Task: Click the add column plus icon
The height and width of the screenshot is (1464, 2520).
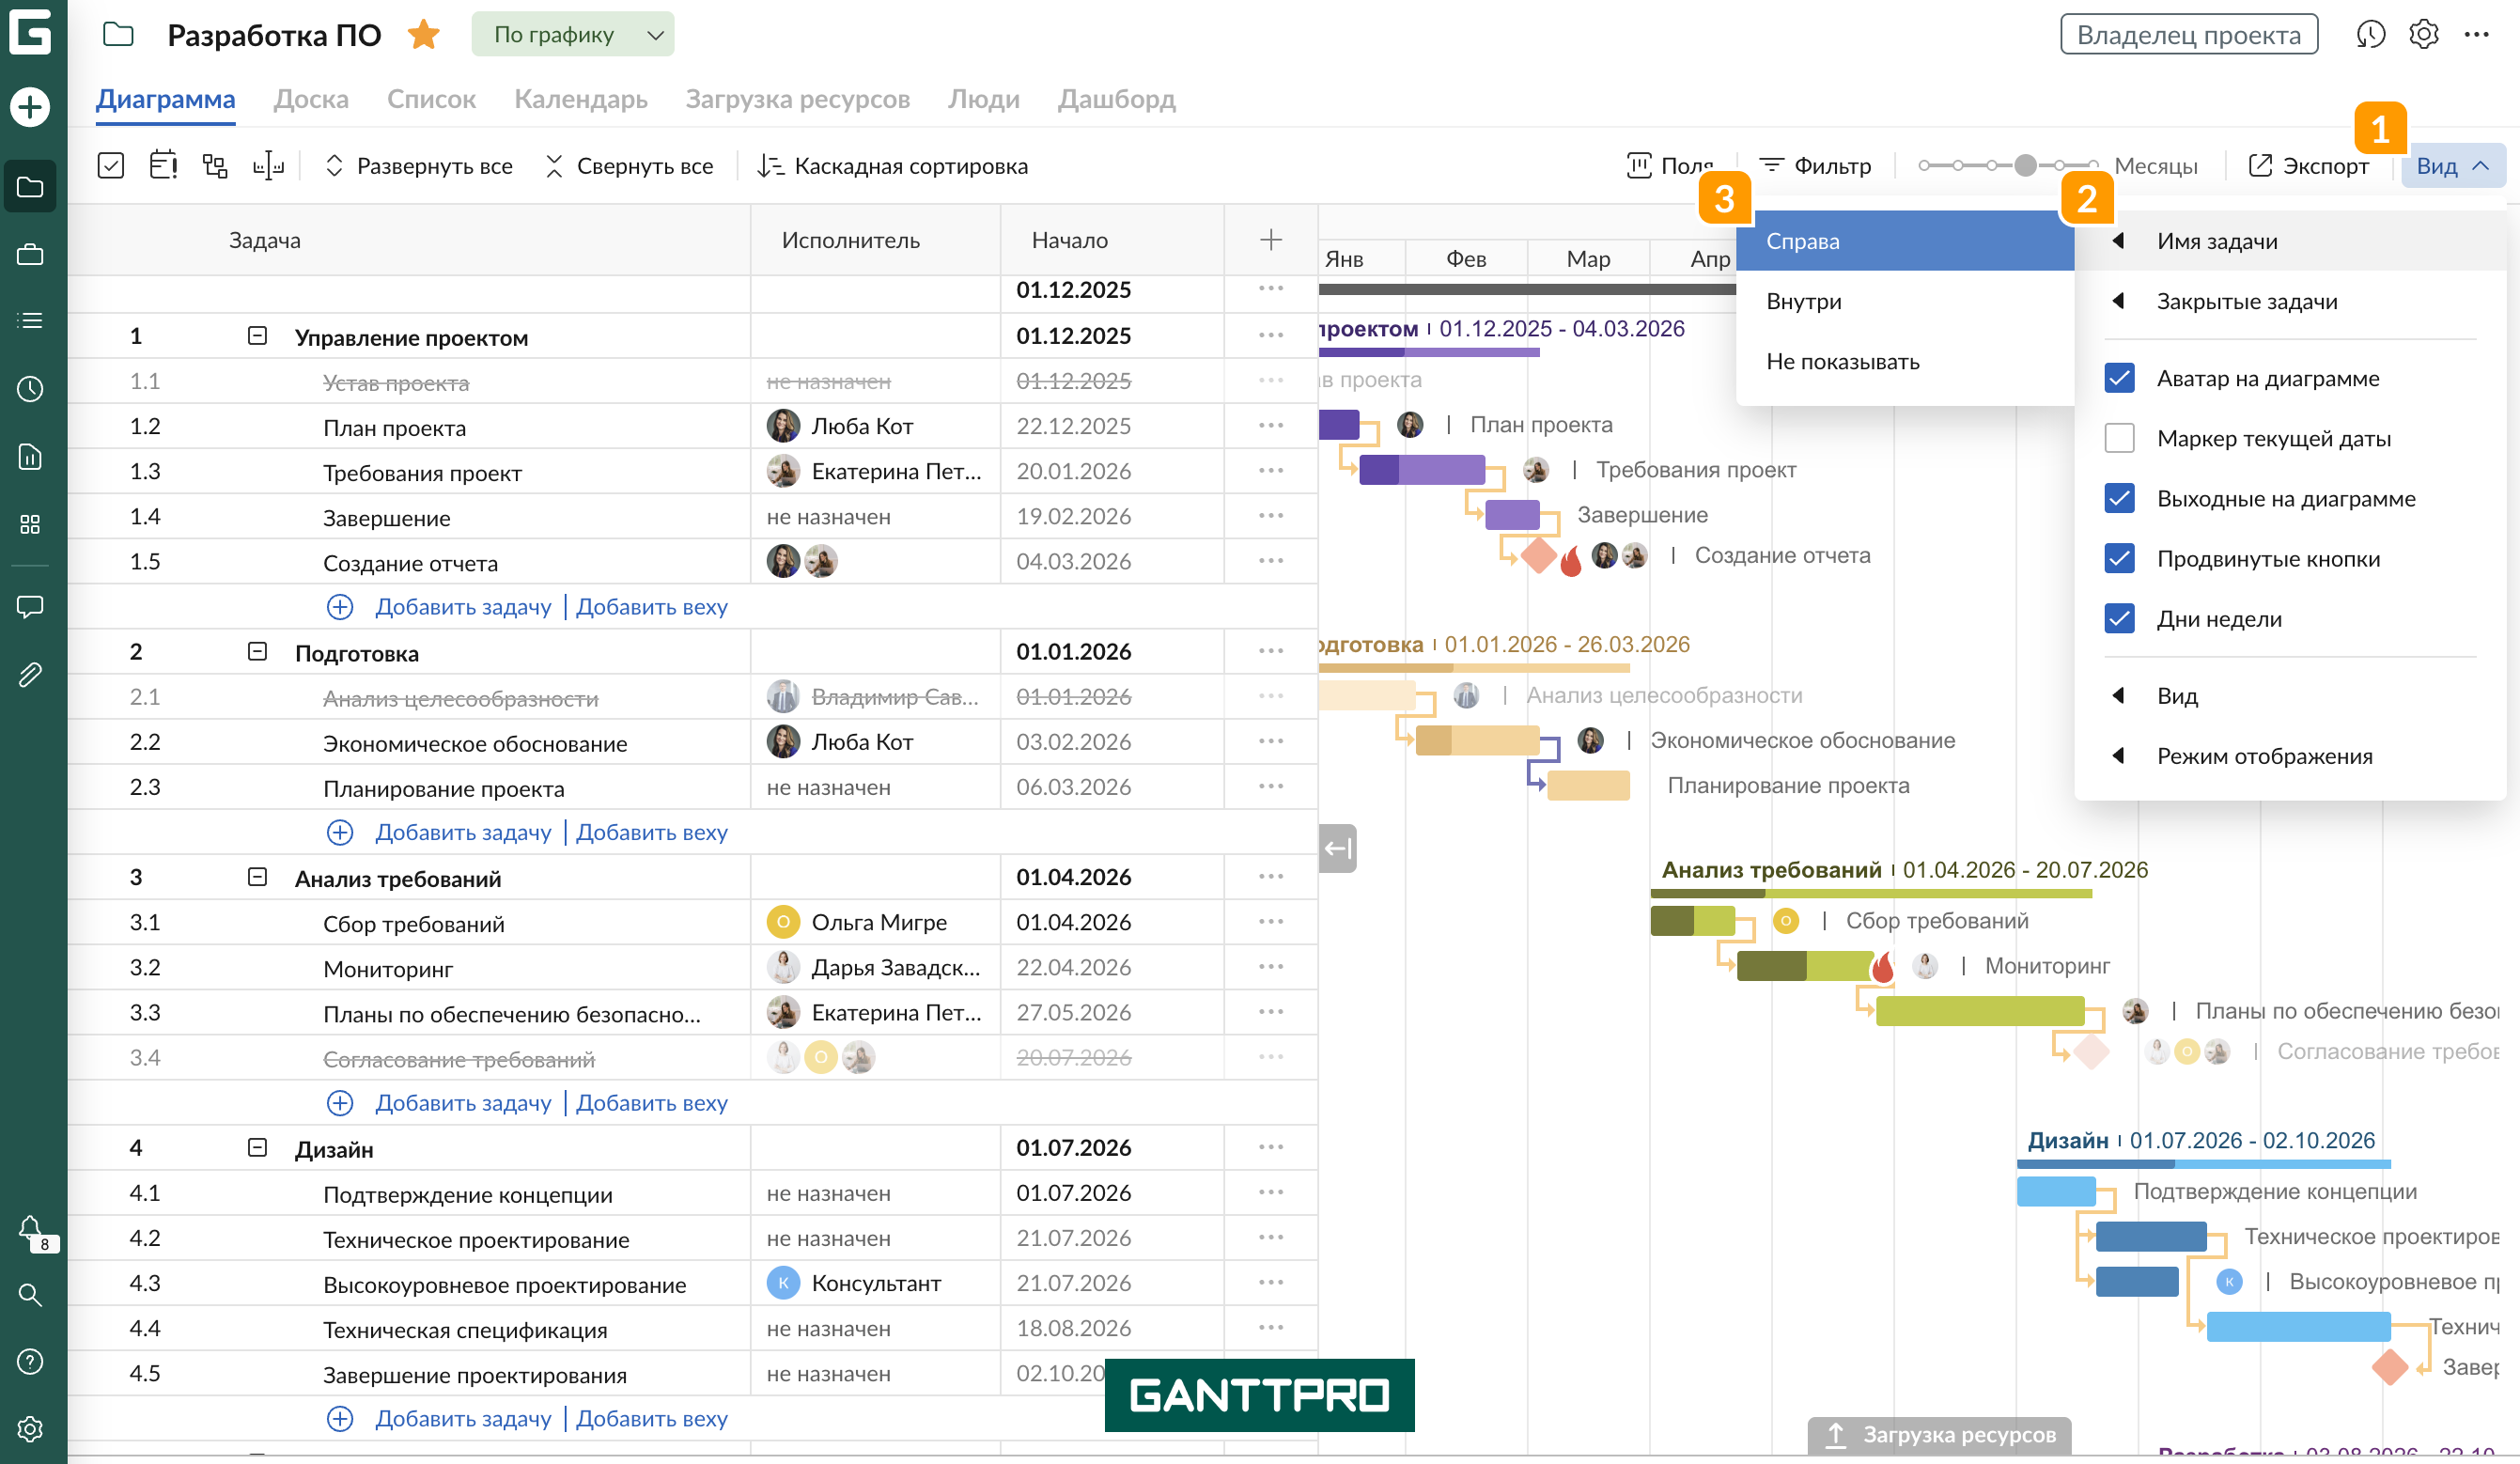Action: [x=1270, y=240]
